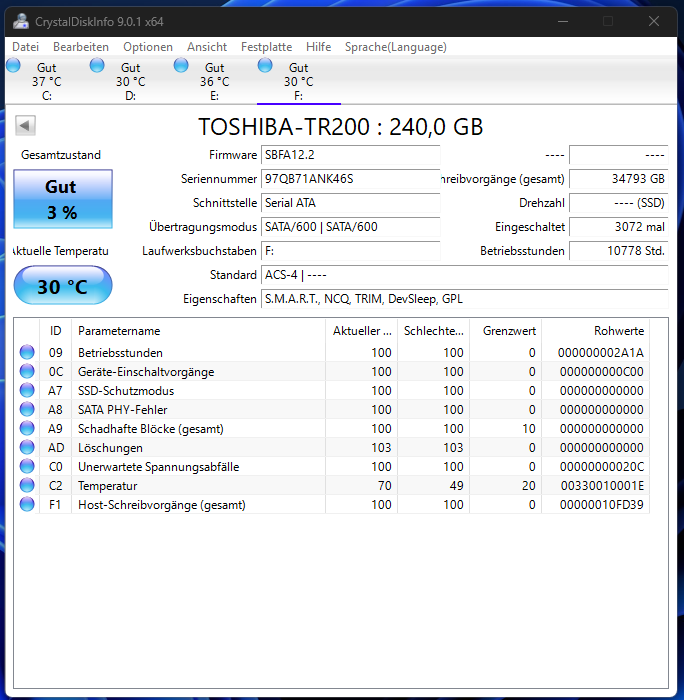Select the Geräte-Einschaltvorgänge row
Viewport: 684px width, 700px height.
tap(331, 371)
